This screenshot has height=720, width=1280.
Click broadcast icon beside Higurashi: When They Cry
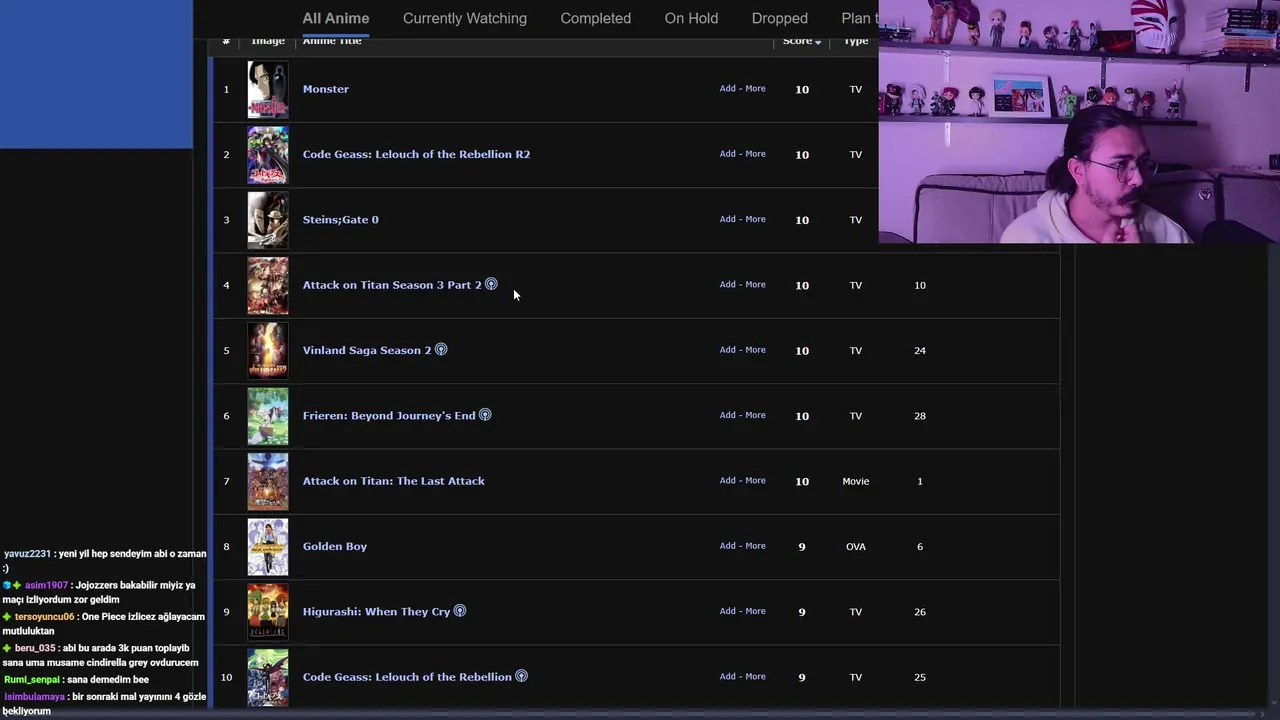click(460, 611)
